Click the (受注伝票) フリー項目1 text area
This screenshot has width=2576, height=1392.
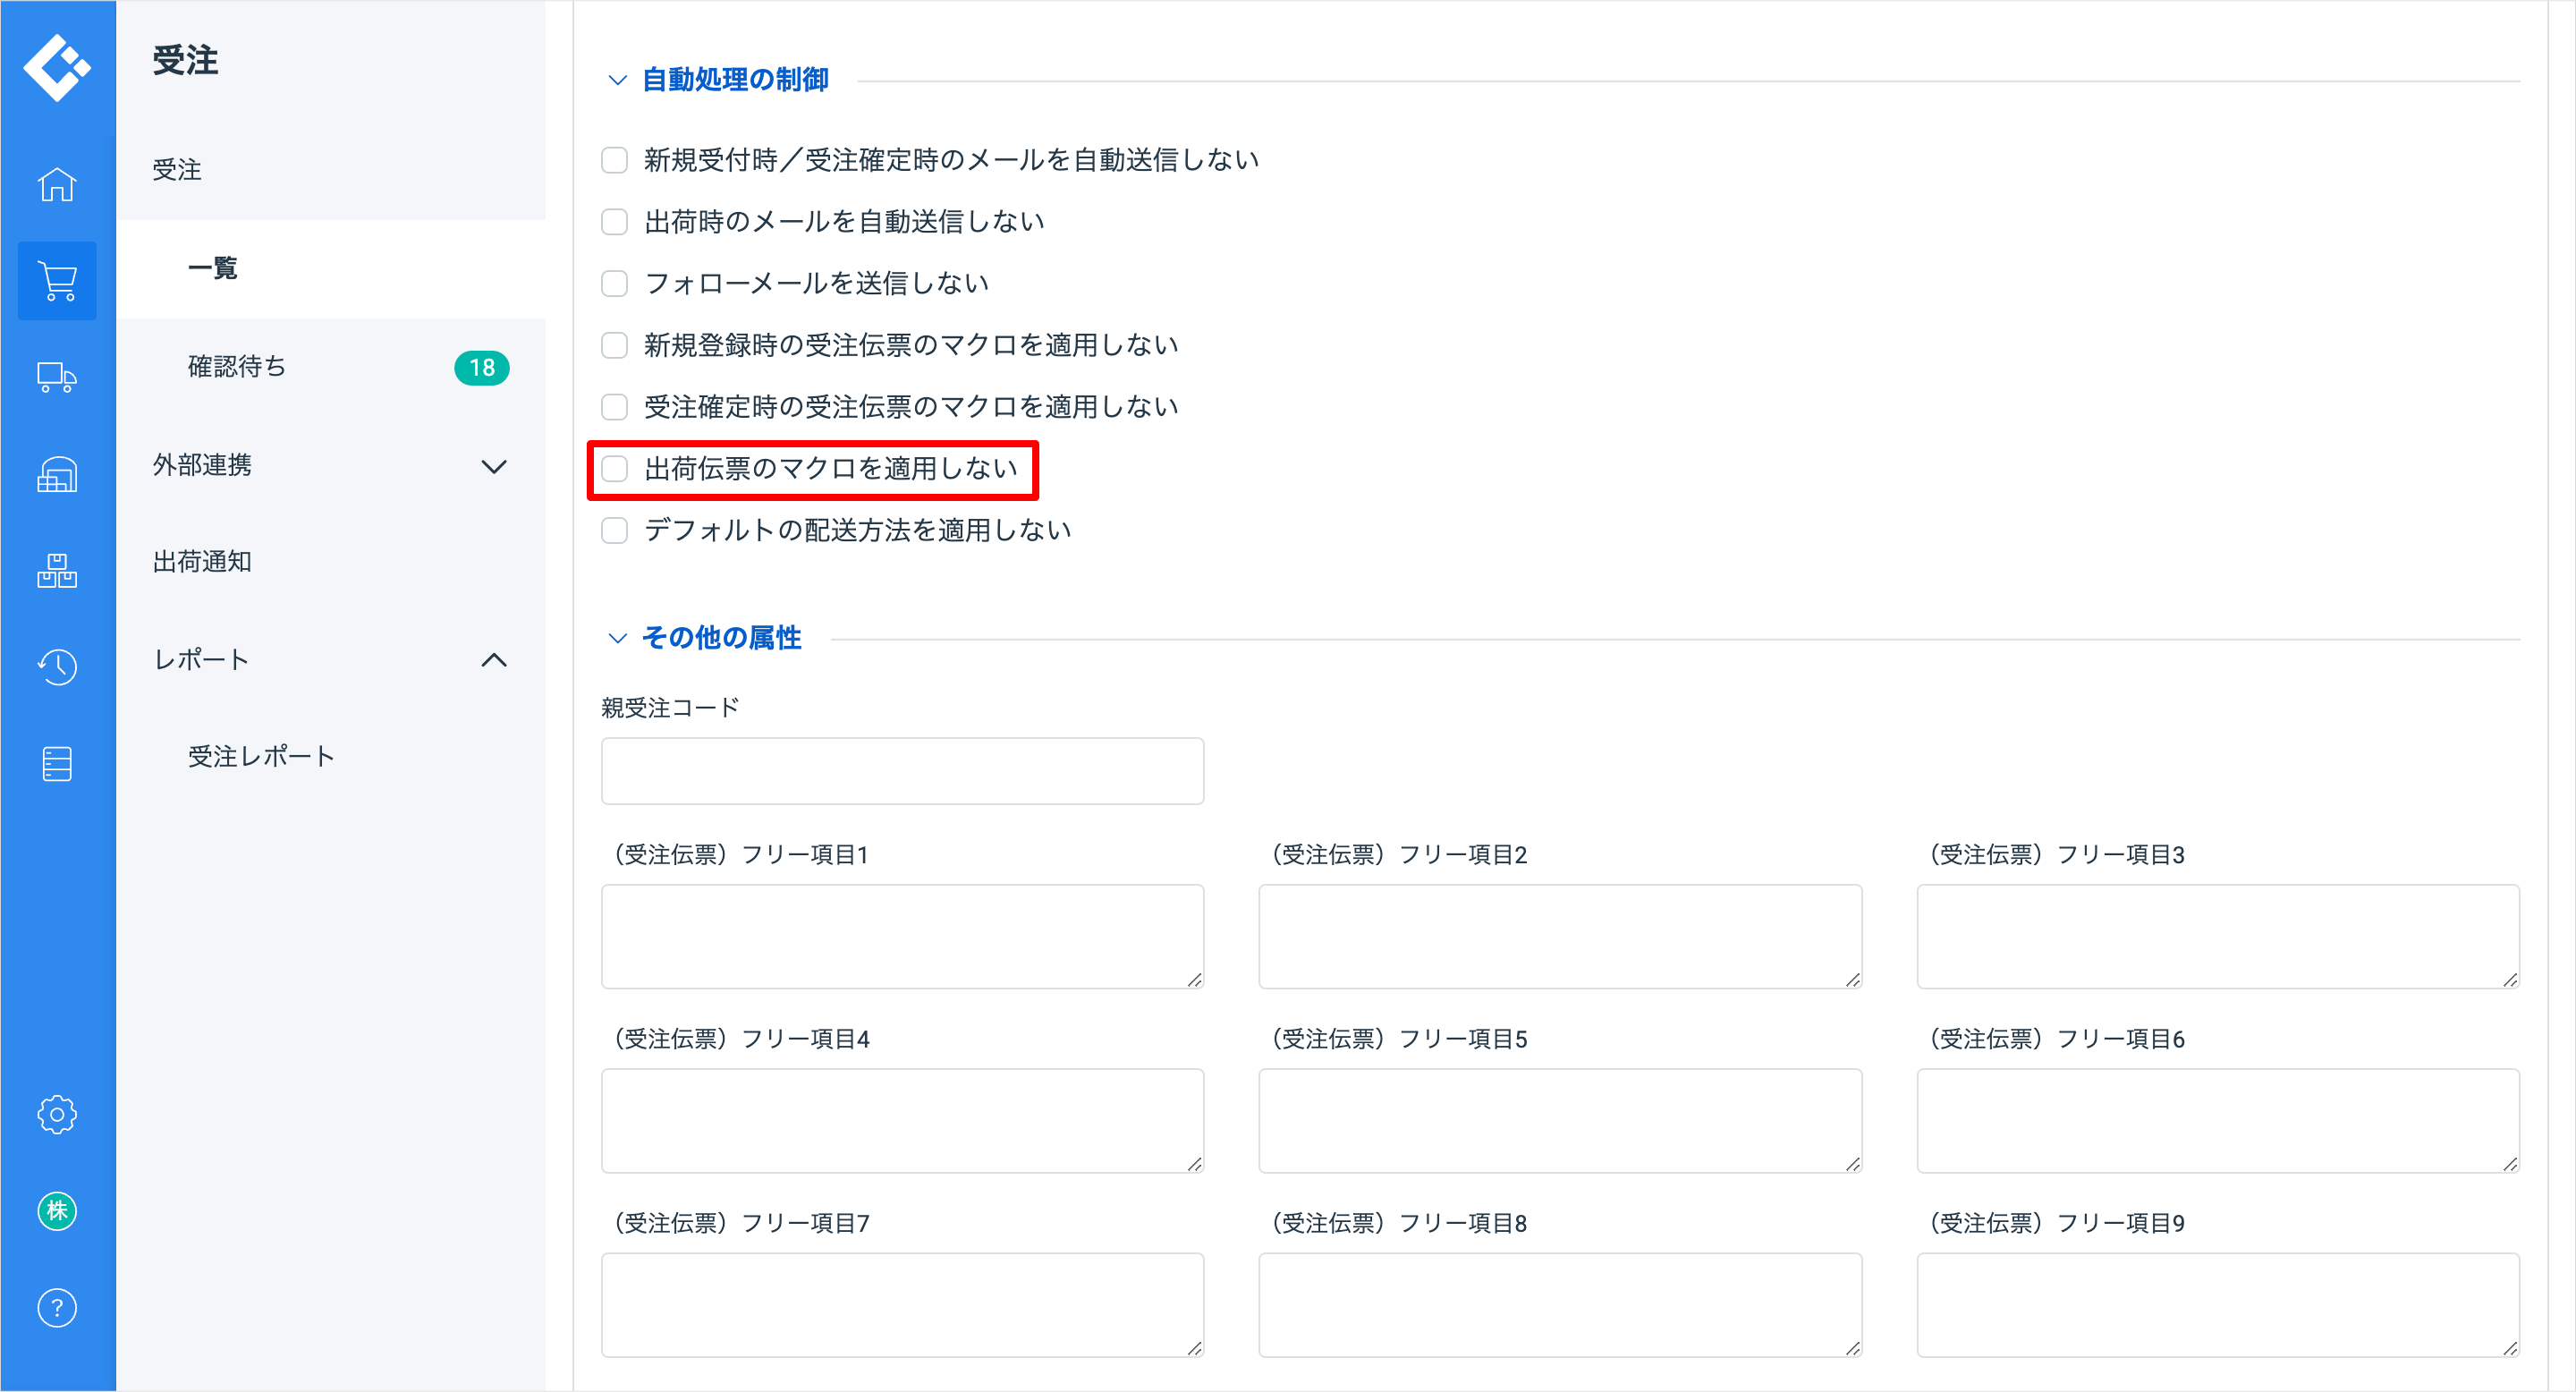click(902, 936)
